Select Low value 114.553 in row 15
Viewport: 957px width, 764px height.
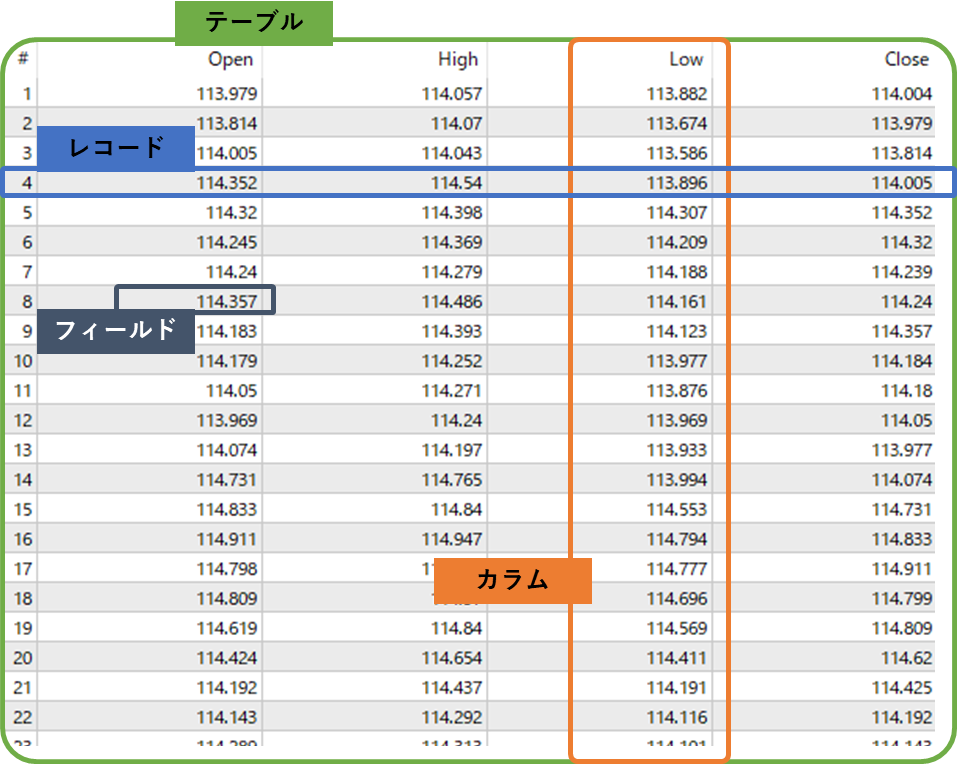coord(677,510)
